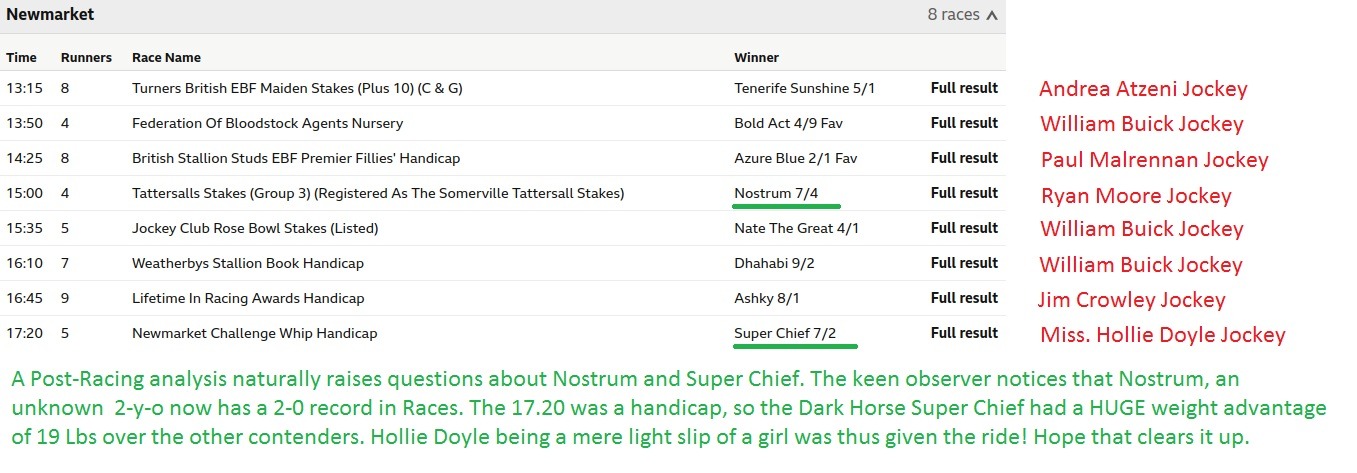The image size is (1357, 473).
Task: Click the Race Name column header
Action: coord(166,58)
